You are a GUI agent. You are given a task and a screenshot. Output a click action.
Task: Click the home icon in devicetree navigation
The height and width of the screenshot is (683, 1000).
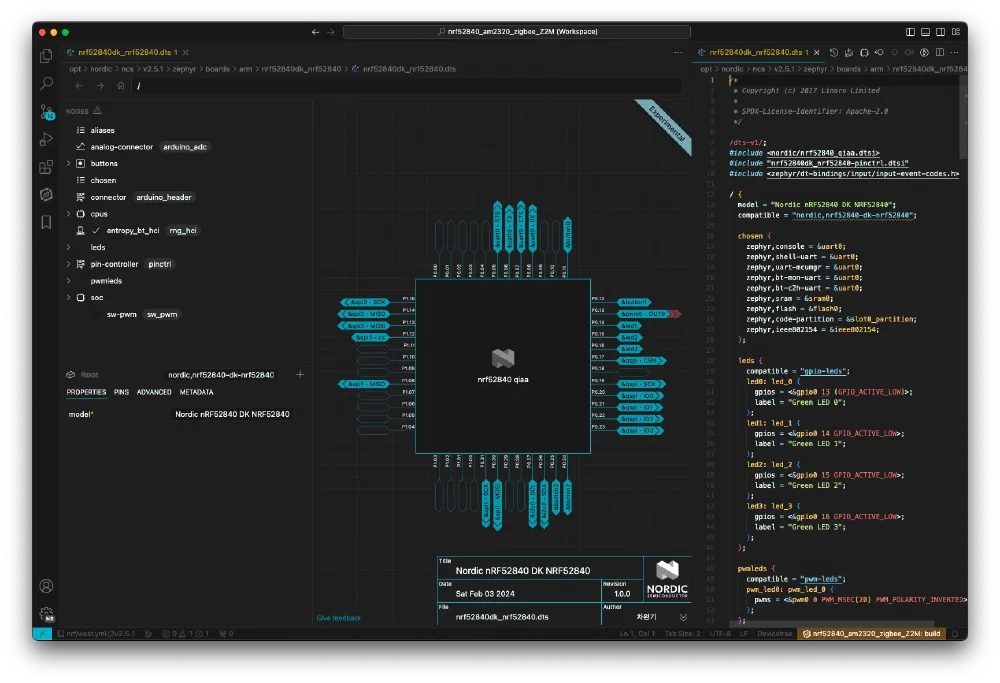pos(121,86)
